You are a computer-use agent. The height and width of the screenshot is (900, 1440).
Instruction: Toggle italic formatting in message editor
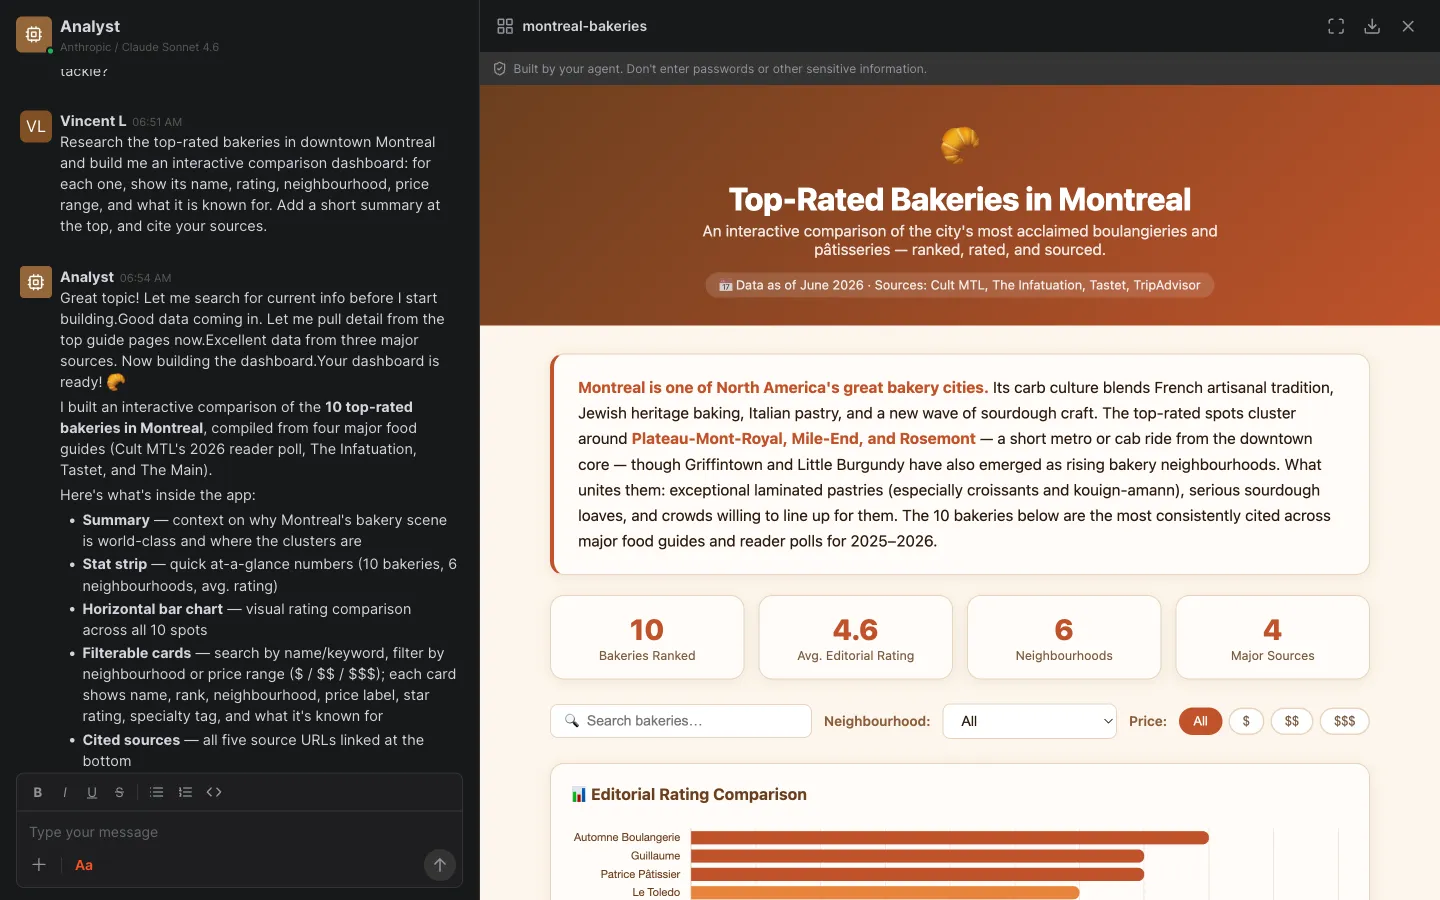65,792
